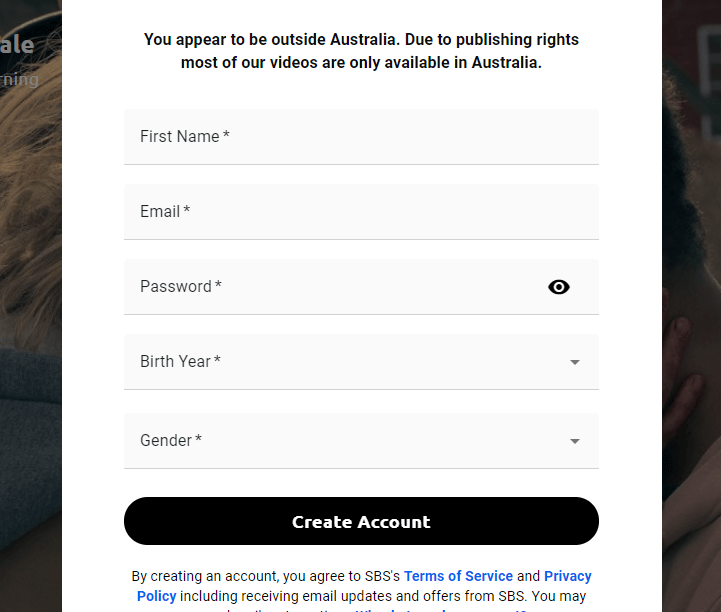
Task: Select the Password input field
Action: coord(361,287)
